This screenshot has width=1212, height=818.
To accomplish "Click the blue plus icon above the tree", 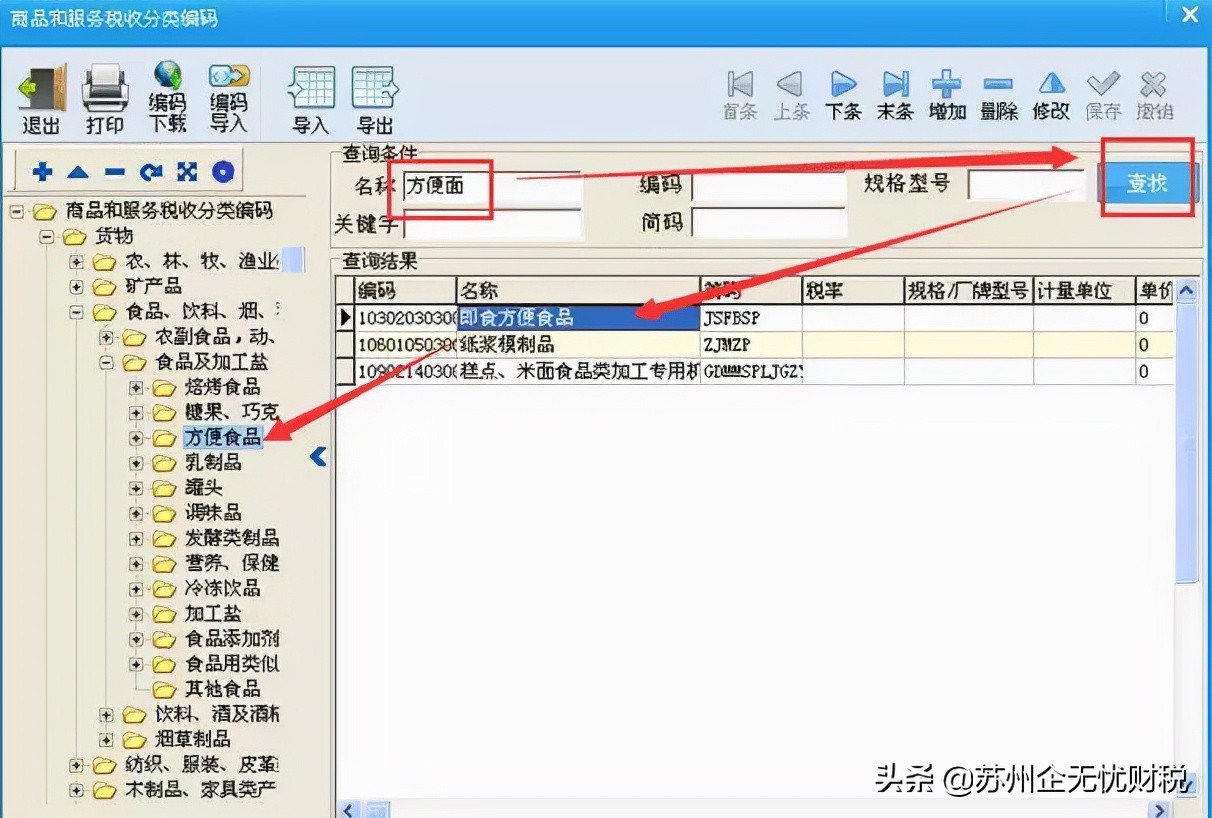I will point(41,171).
